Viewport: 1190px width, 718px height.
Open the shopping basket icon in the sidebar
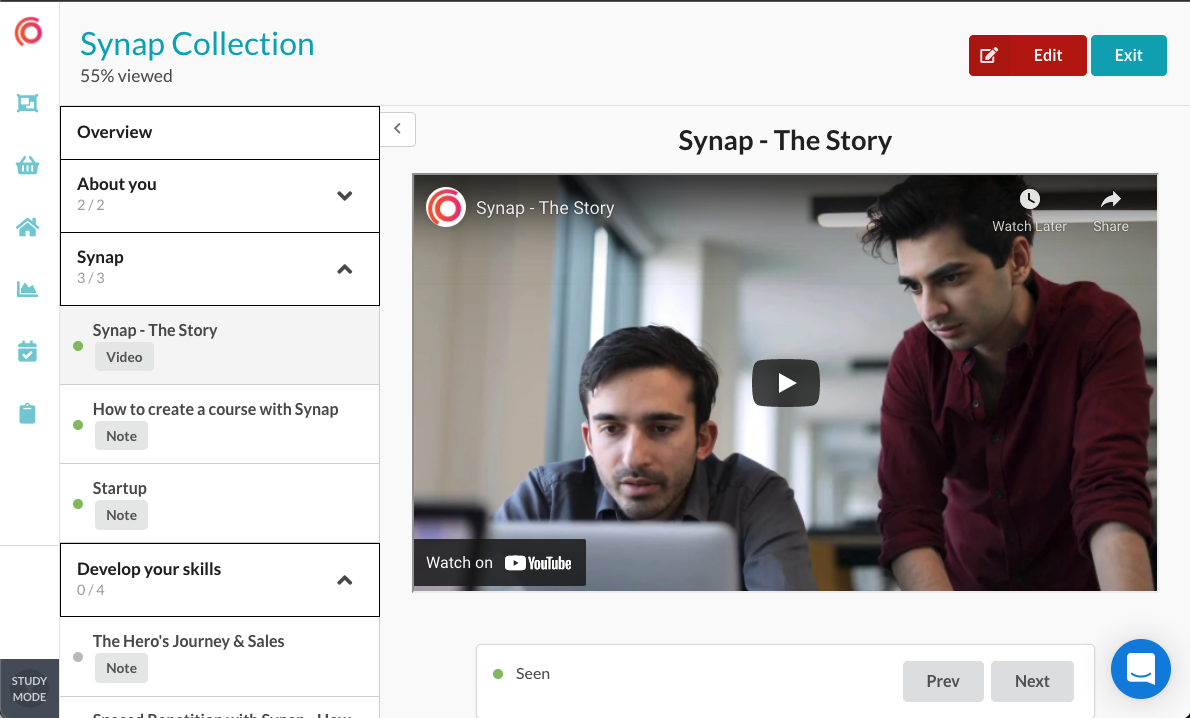click(x=27, y=166)
